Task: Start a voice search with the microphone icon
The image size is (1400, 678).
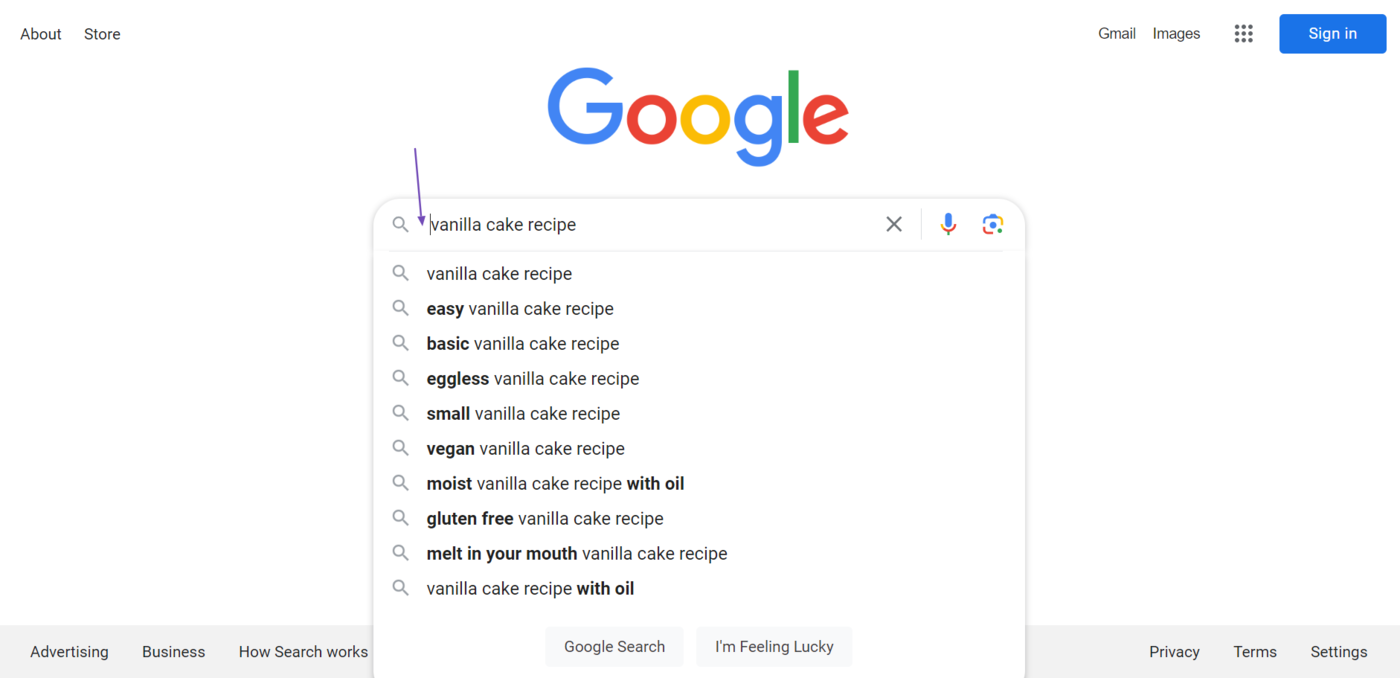Action: coord(947,224)
